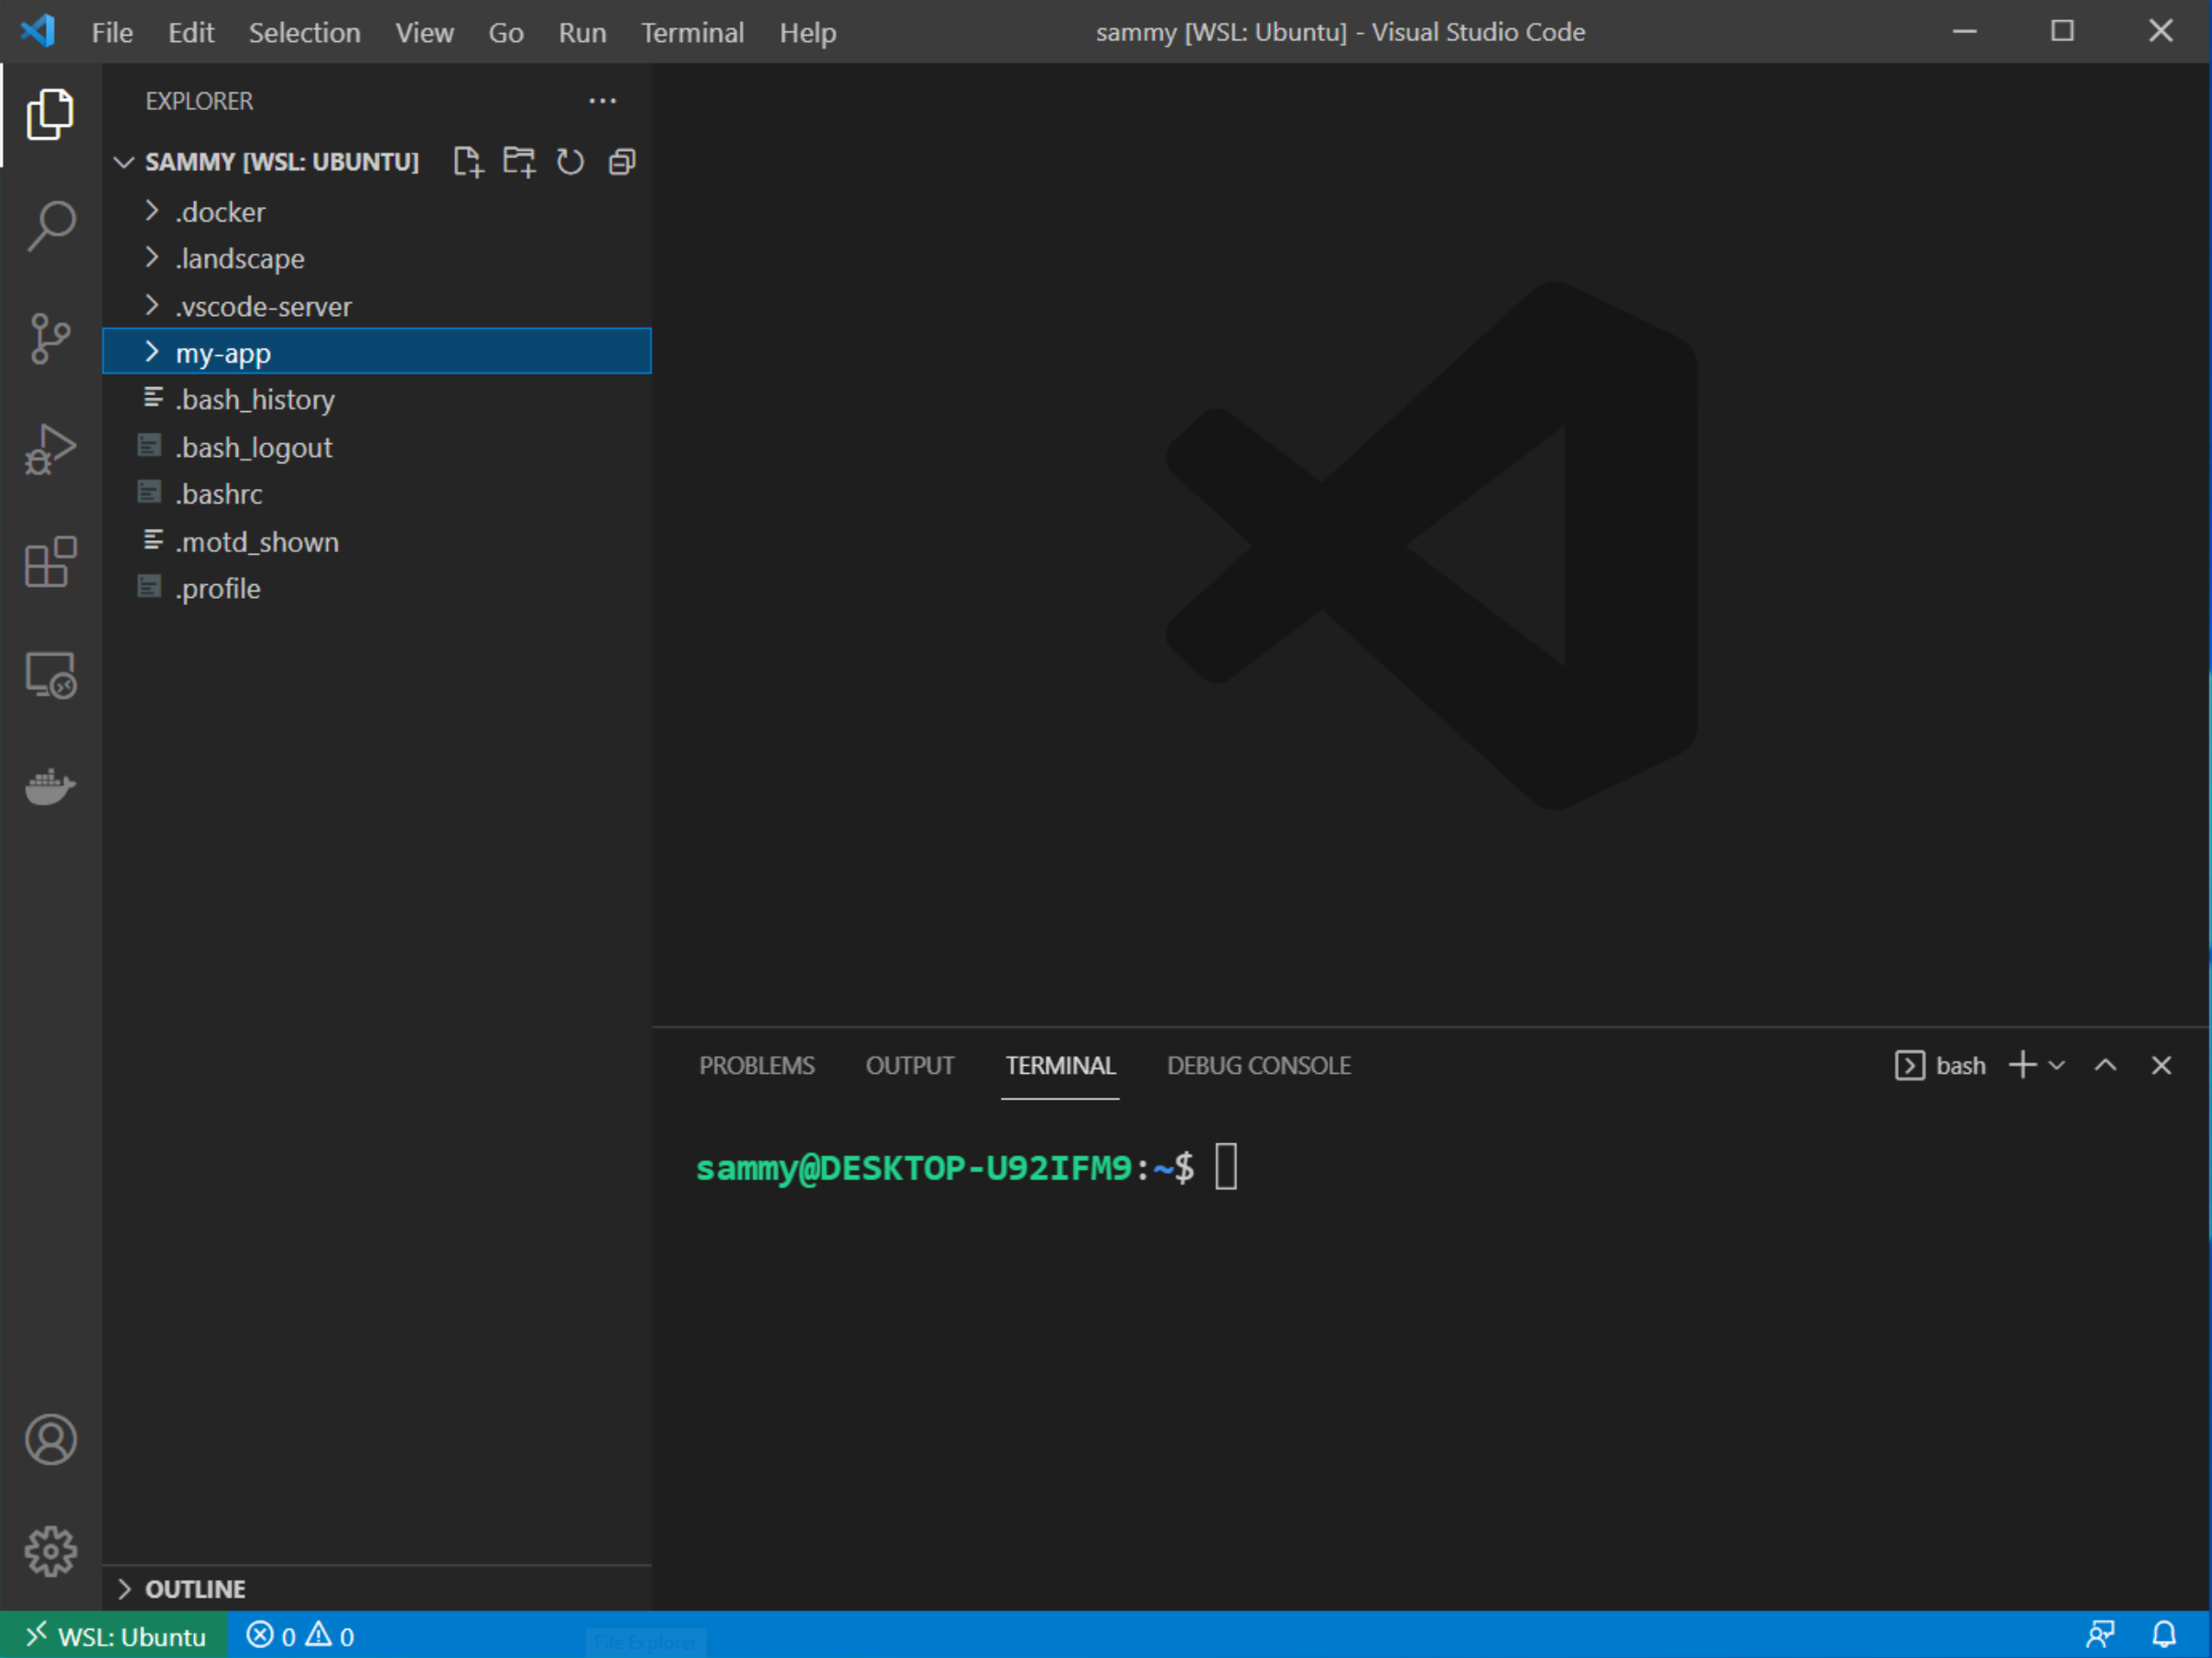Click errors and warnings count in status bar

coord(300,1635)
